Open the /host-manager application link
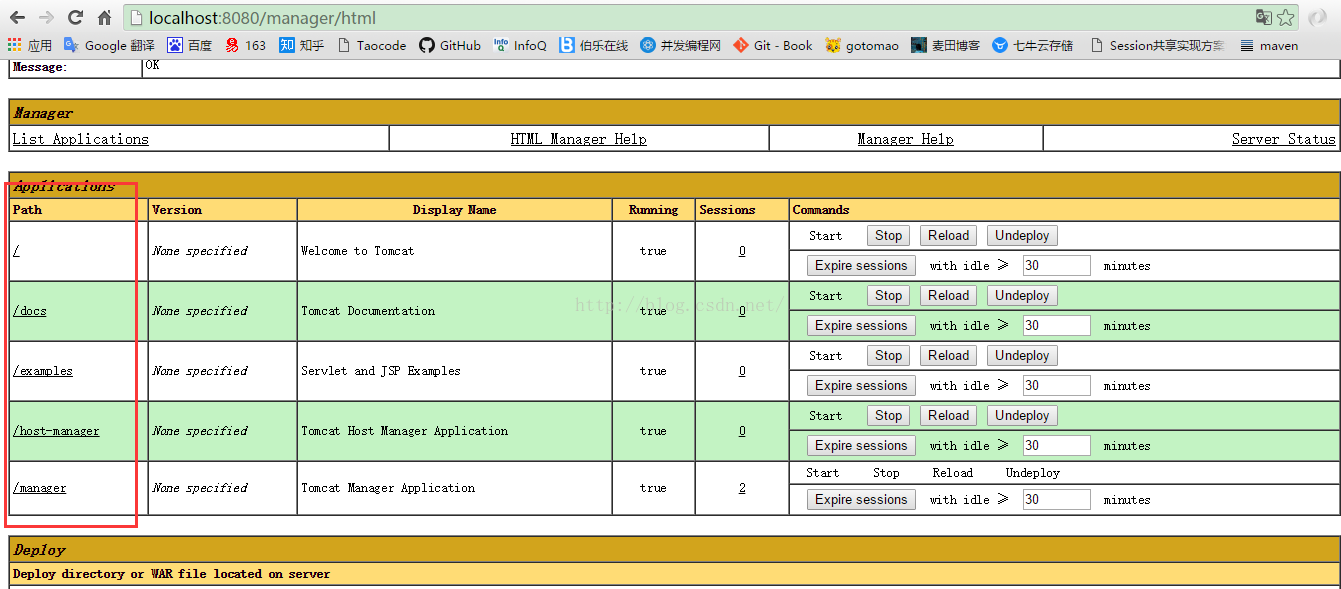1341x589 pixels. [56, 431]
